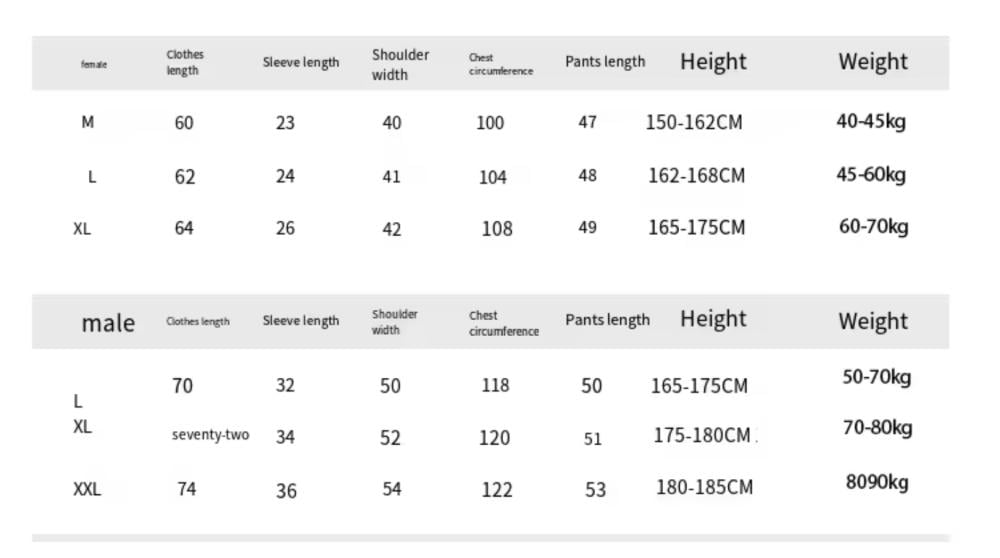
Task: Click the 'seventy-two' clothes length cell
Action: coord(210,435)
